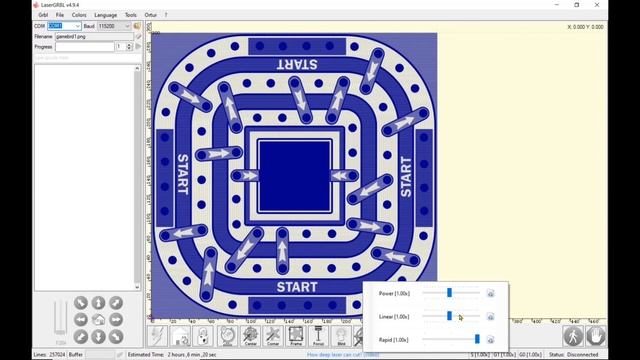
Task: Click the padlock unlock button
Action: (x=203, y=336)
